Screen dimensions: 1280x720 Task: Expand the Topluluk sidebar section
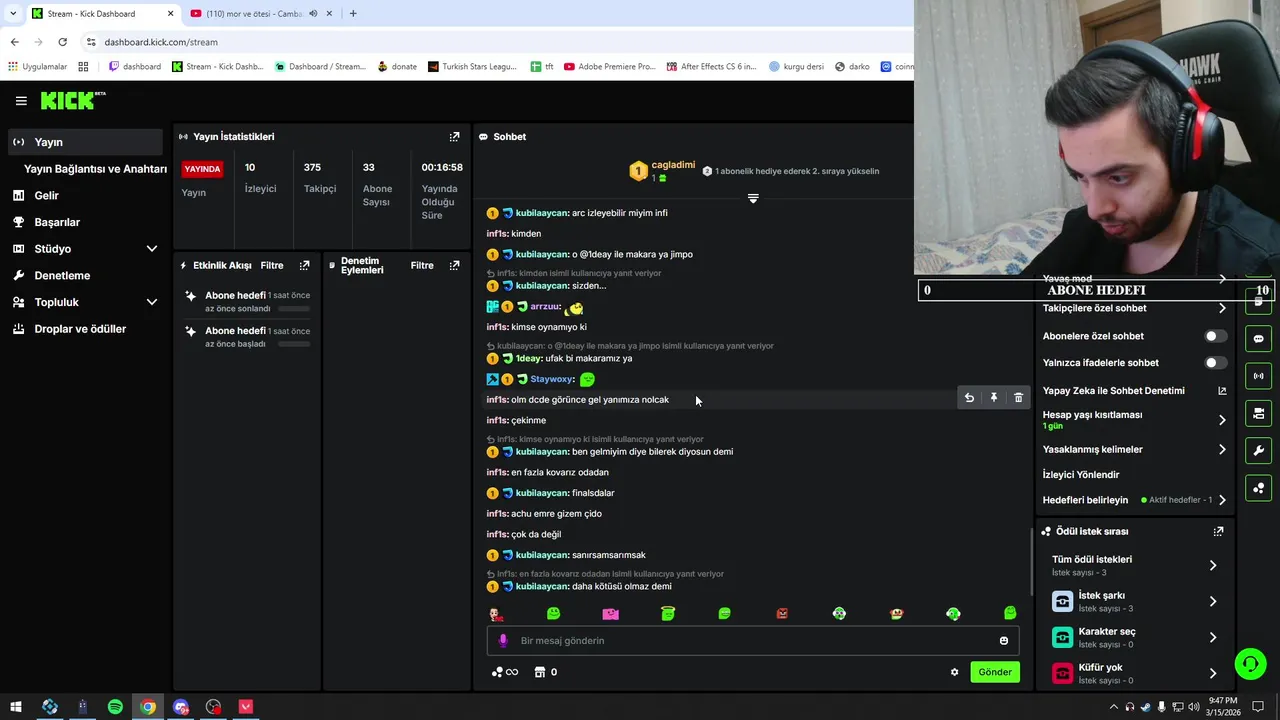click(152, 302)
